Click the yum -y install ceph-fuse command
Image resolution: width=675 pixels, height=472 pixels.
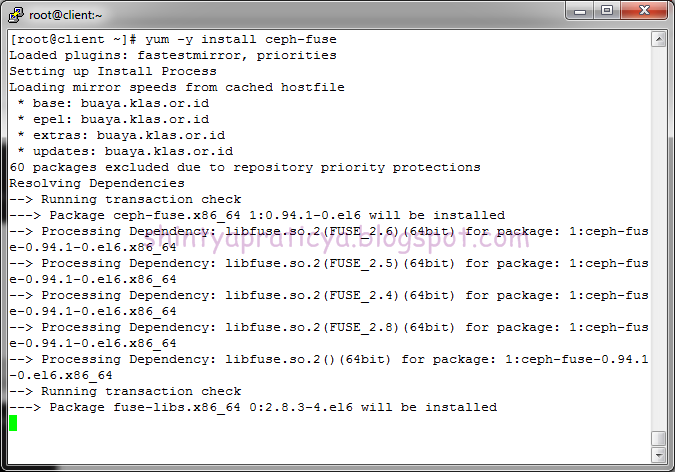241,39
